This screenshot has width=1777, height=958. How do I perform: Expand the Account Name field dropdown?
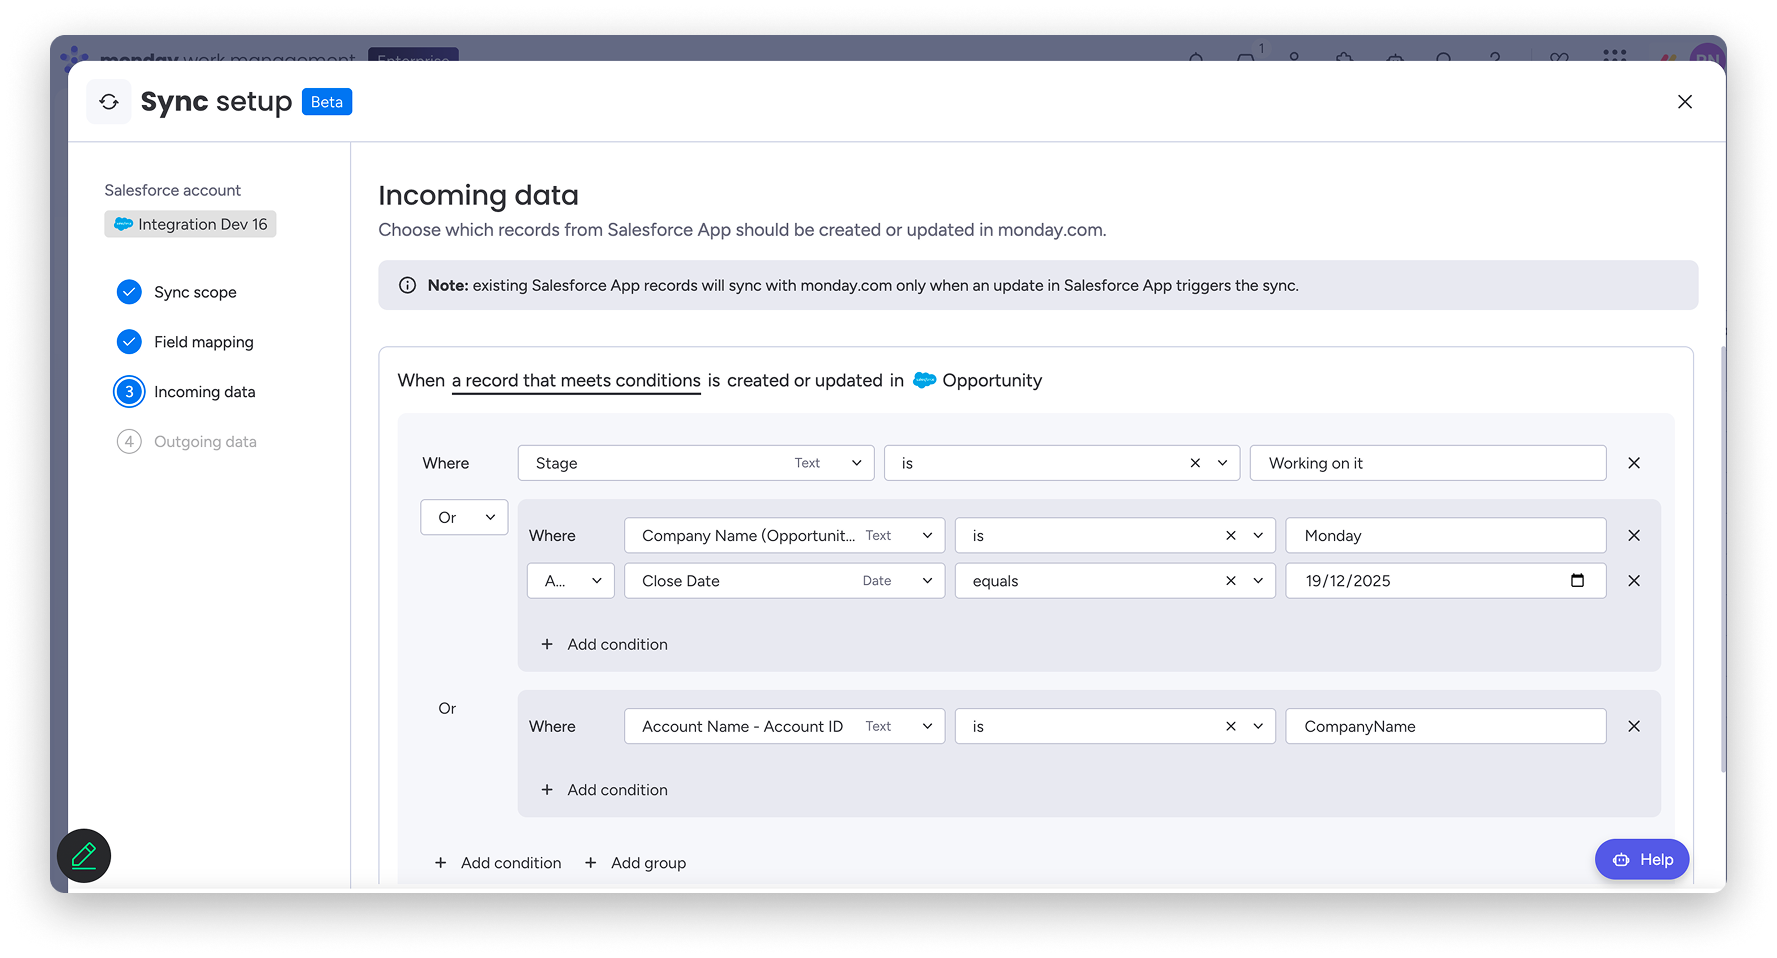(926, 727)
